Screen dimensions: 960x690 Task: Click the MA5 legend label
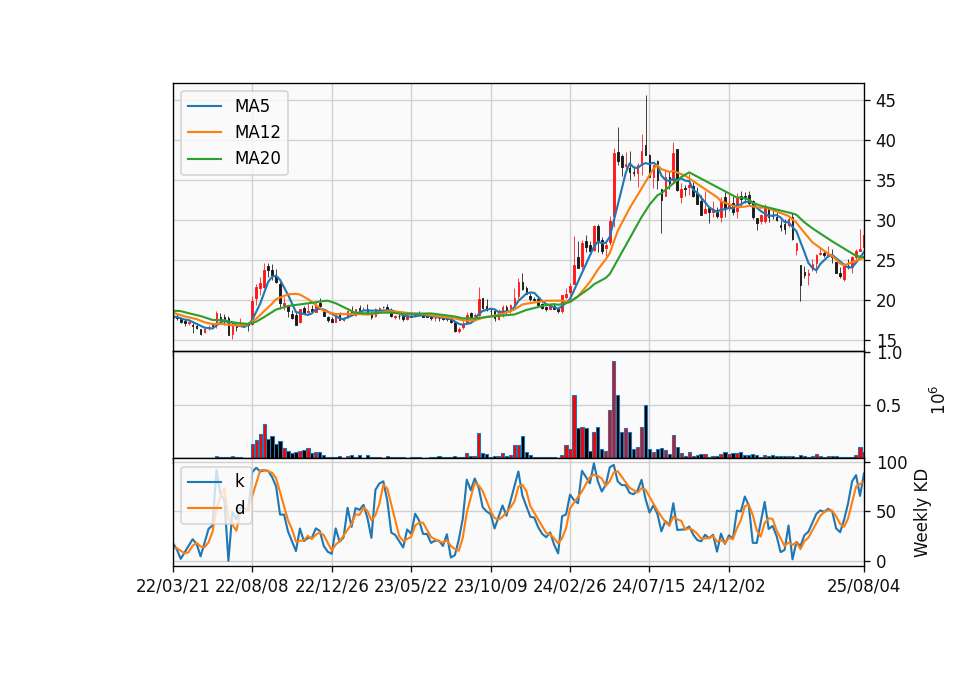(252, 106)
